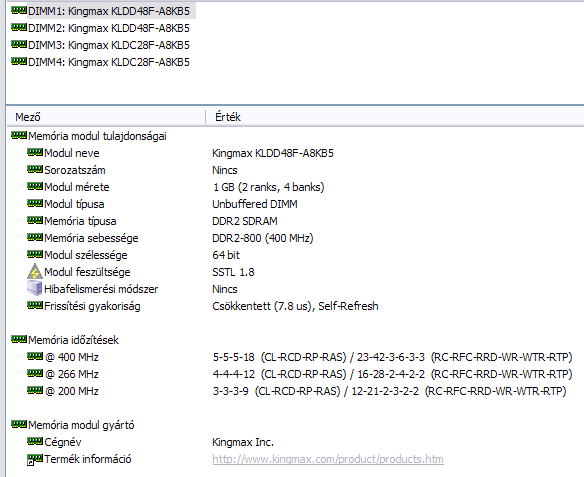The width and height of the screenshot is (584, 477).
Task: Click the 64 bit value
Action: [226, 255]
